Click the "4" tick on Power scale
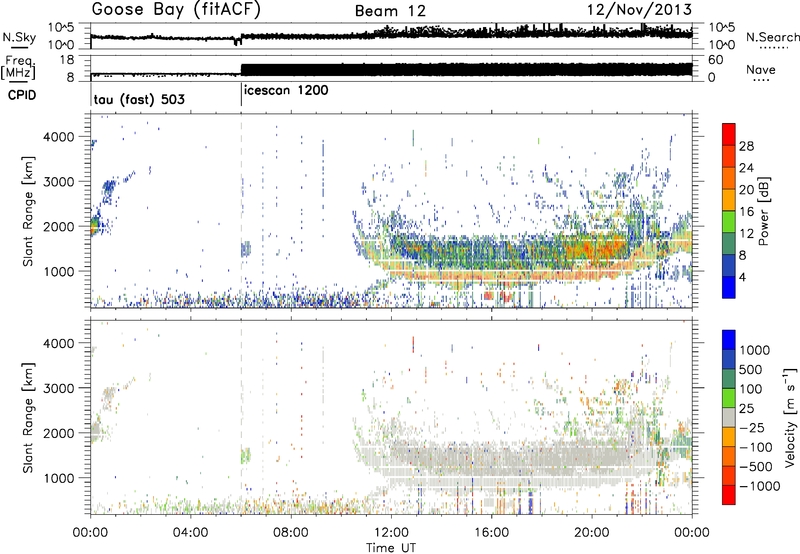The width and height of the screenshot is (800, 554). (743, 277)
